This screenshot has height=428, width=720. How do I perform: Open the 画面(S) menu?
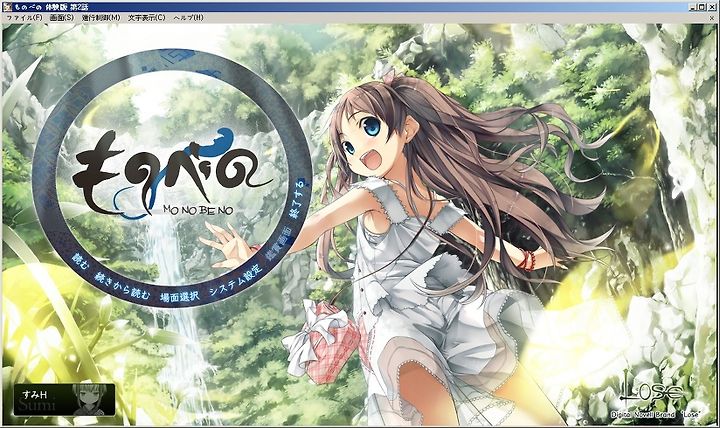pyautogui.click(x=62, y=17)
